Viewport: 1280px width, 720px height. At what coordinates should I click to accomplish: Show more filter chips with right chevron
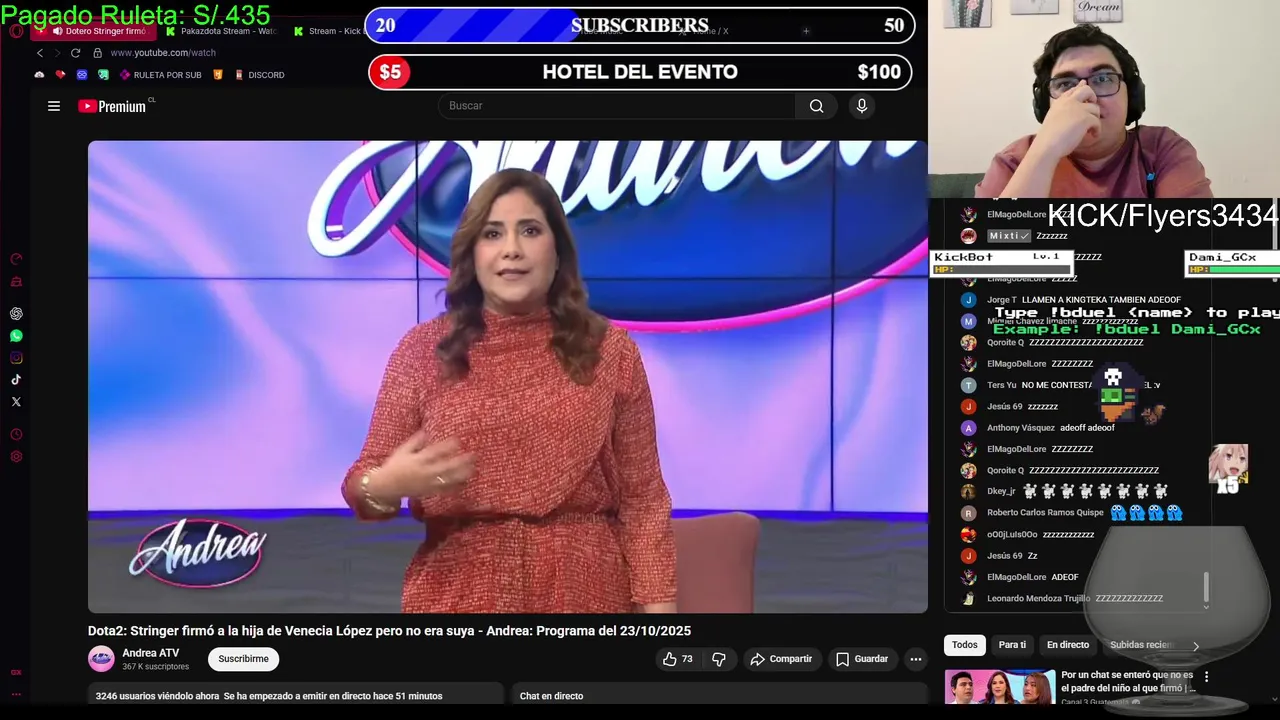pos(1195,646)
